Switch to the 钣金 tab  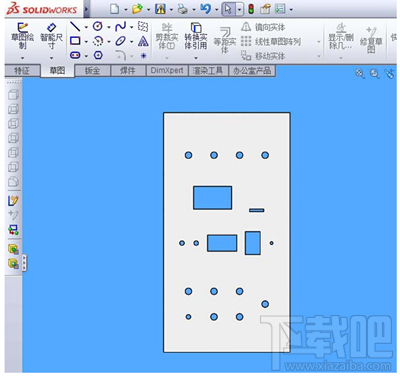tap(92, 71)
